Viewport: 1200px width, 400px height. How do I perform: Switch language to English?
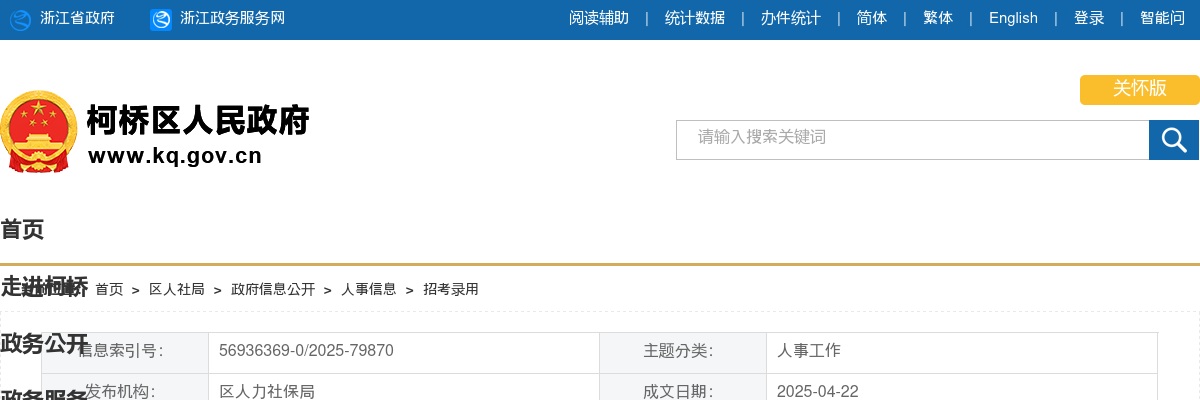(1013, 18)
